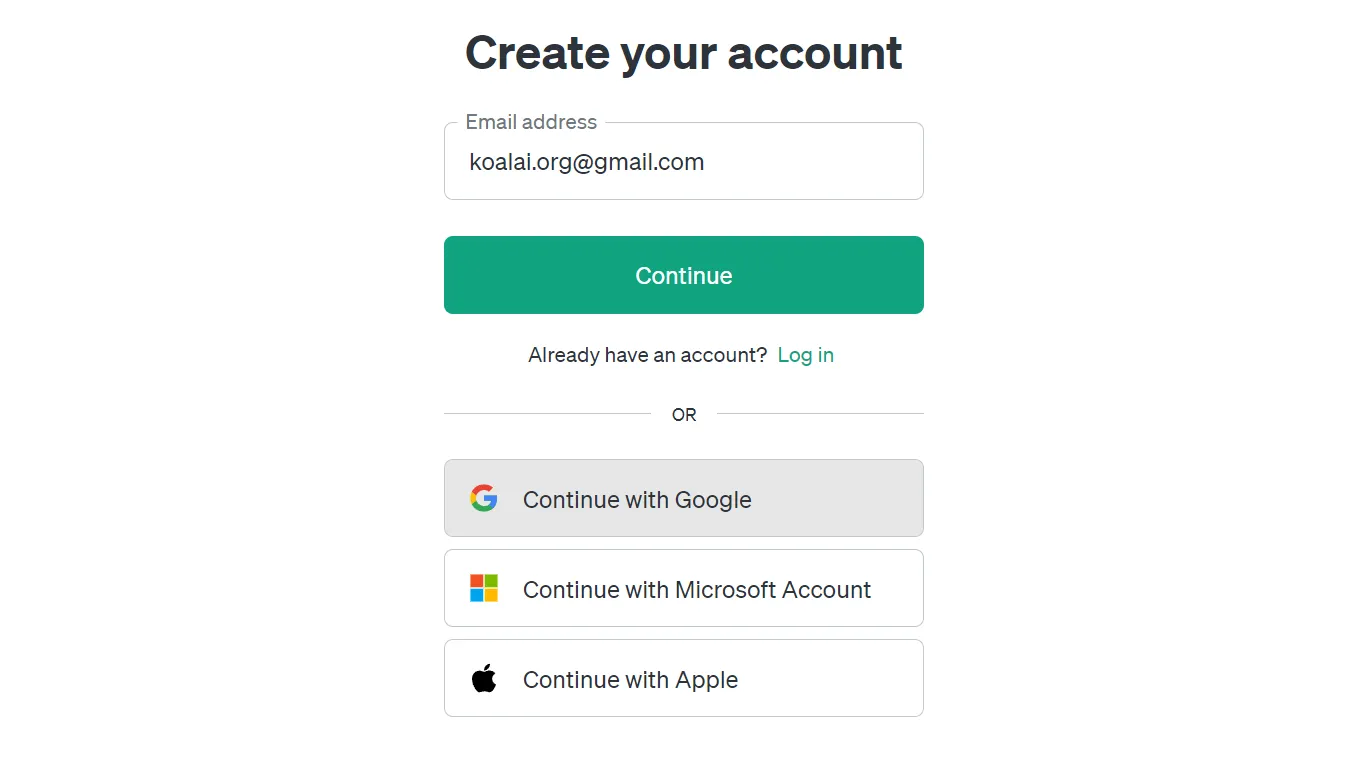Click the OR divider text
1365x762 pixels.
click(684, 414)
